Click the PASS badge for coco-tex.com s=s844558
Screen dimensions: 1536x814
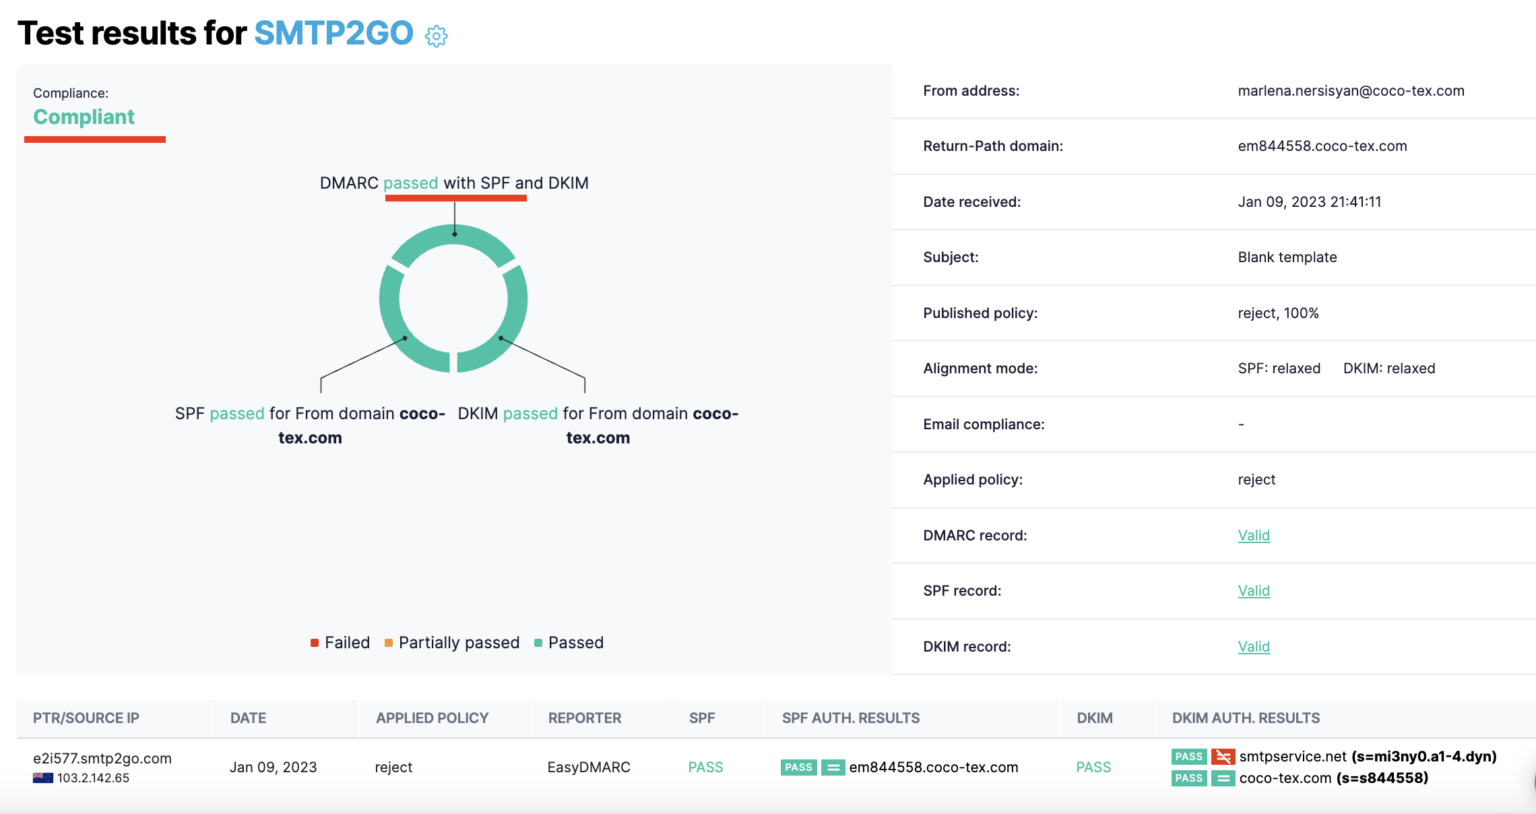pos(1189,778)
